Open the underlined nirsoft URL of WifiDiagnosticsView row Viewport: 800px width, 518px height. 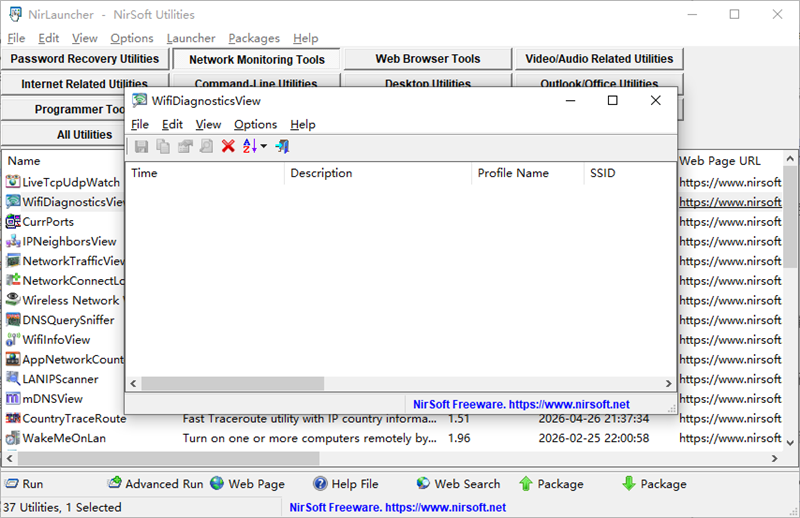tap(730, 202)
